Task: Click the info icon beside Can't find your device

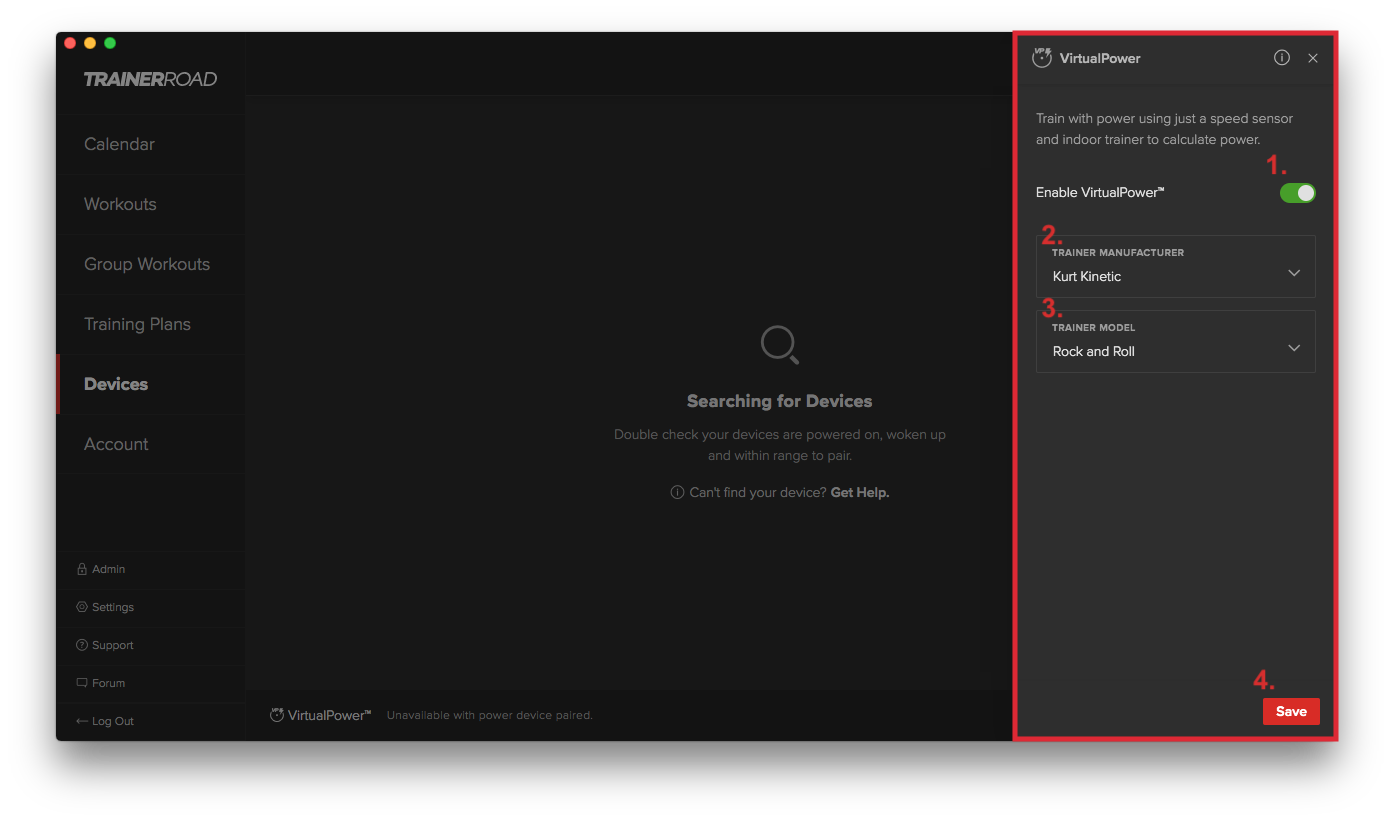Action: [677, 492]
